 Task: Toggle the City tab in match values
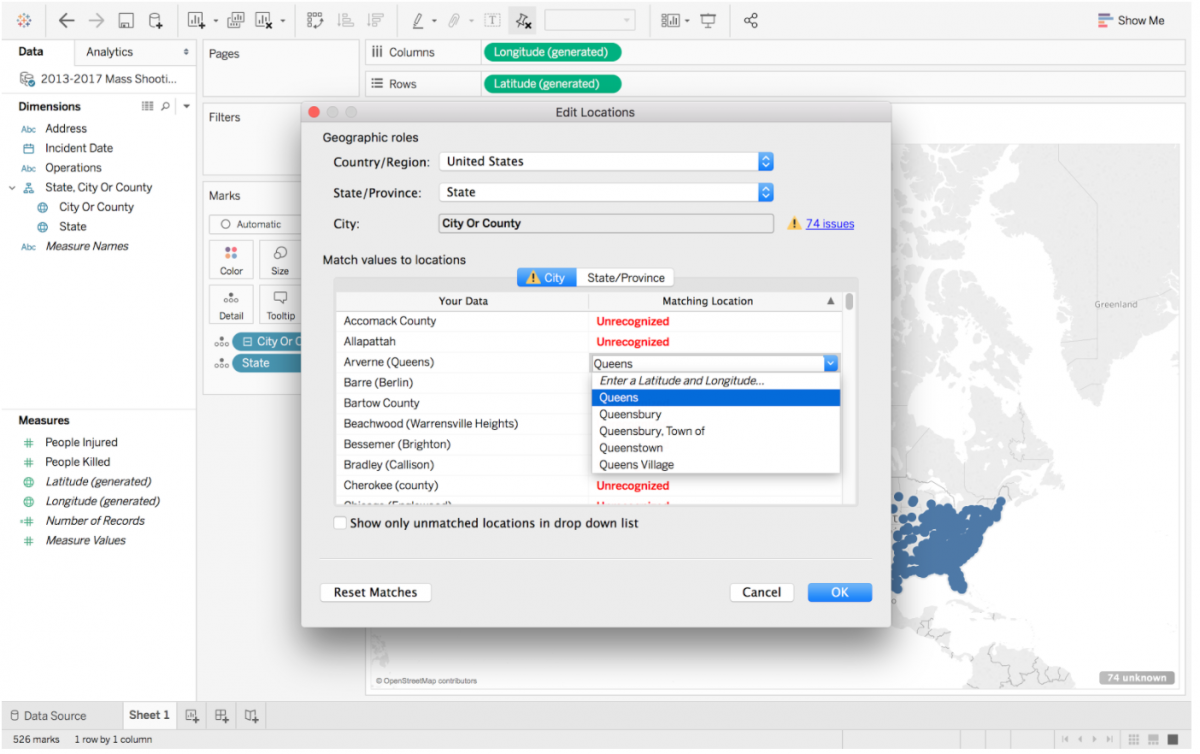[x=547, y=277]
